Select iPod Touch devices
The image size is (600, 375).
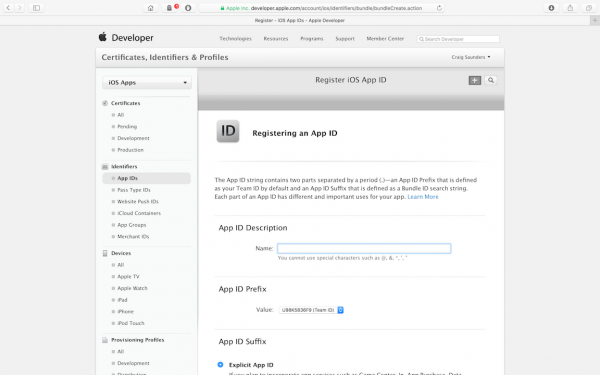click(131, 323)
